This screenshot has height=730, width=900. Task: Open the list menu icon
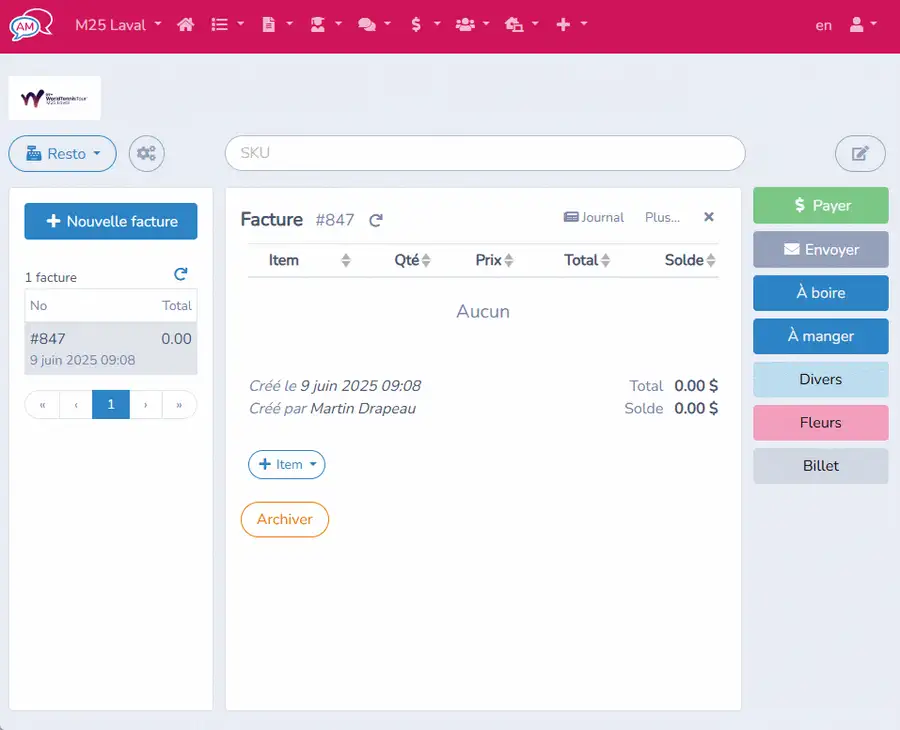tap(227, 25)
